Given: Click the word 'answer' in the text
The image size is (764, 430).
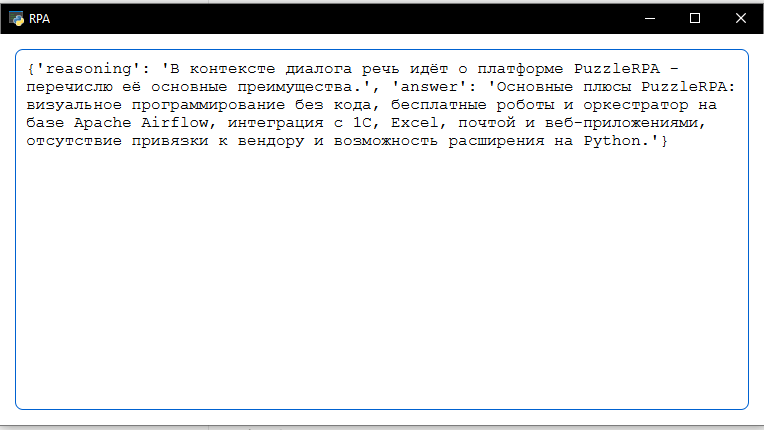Looking at the screenshot, I should coord(429,87).
